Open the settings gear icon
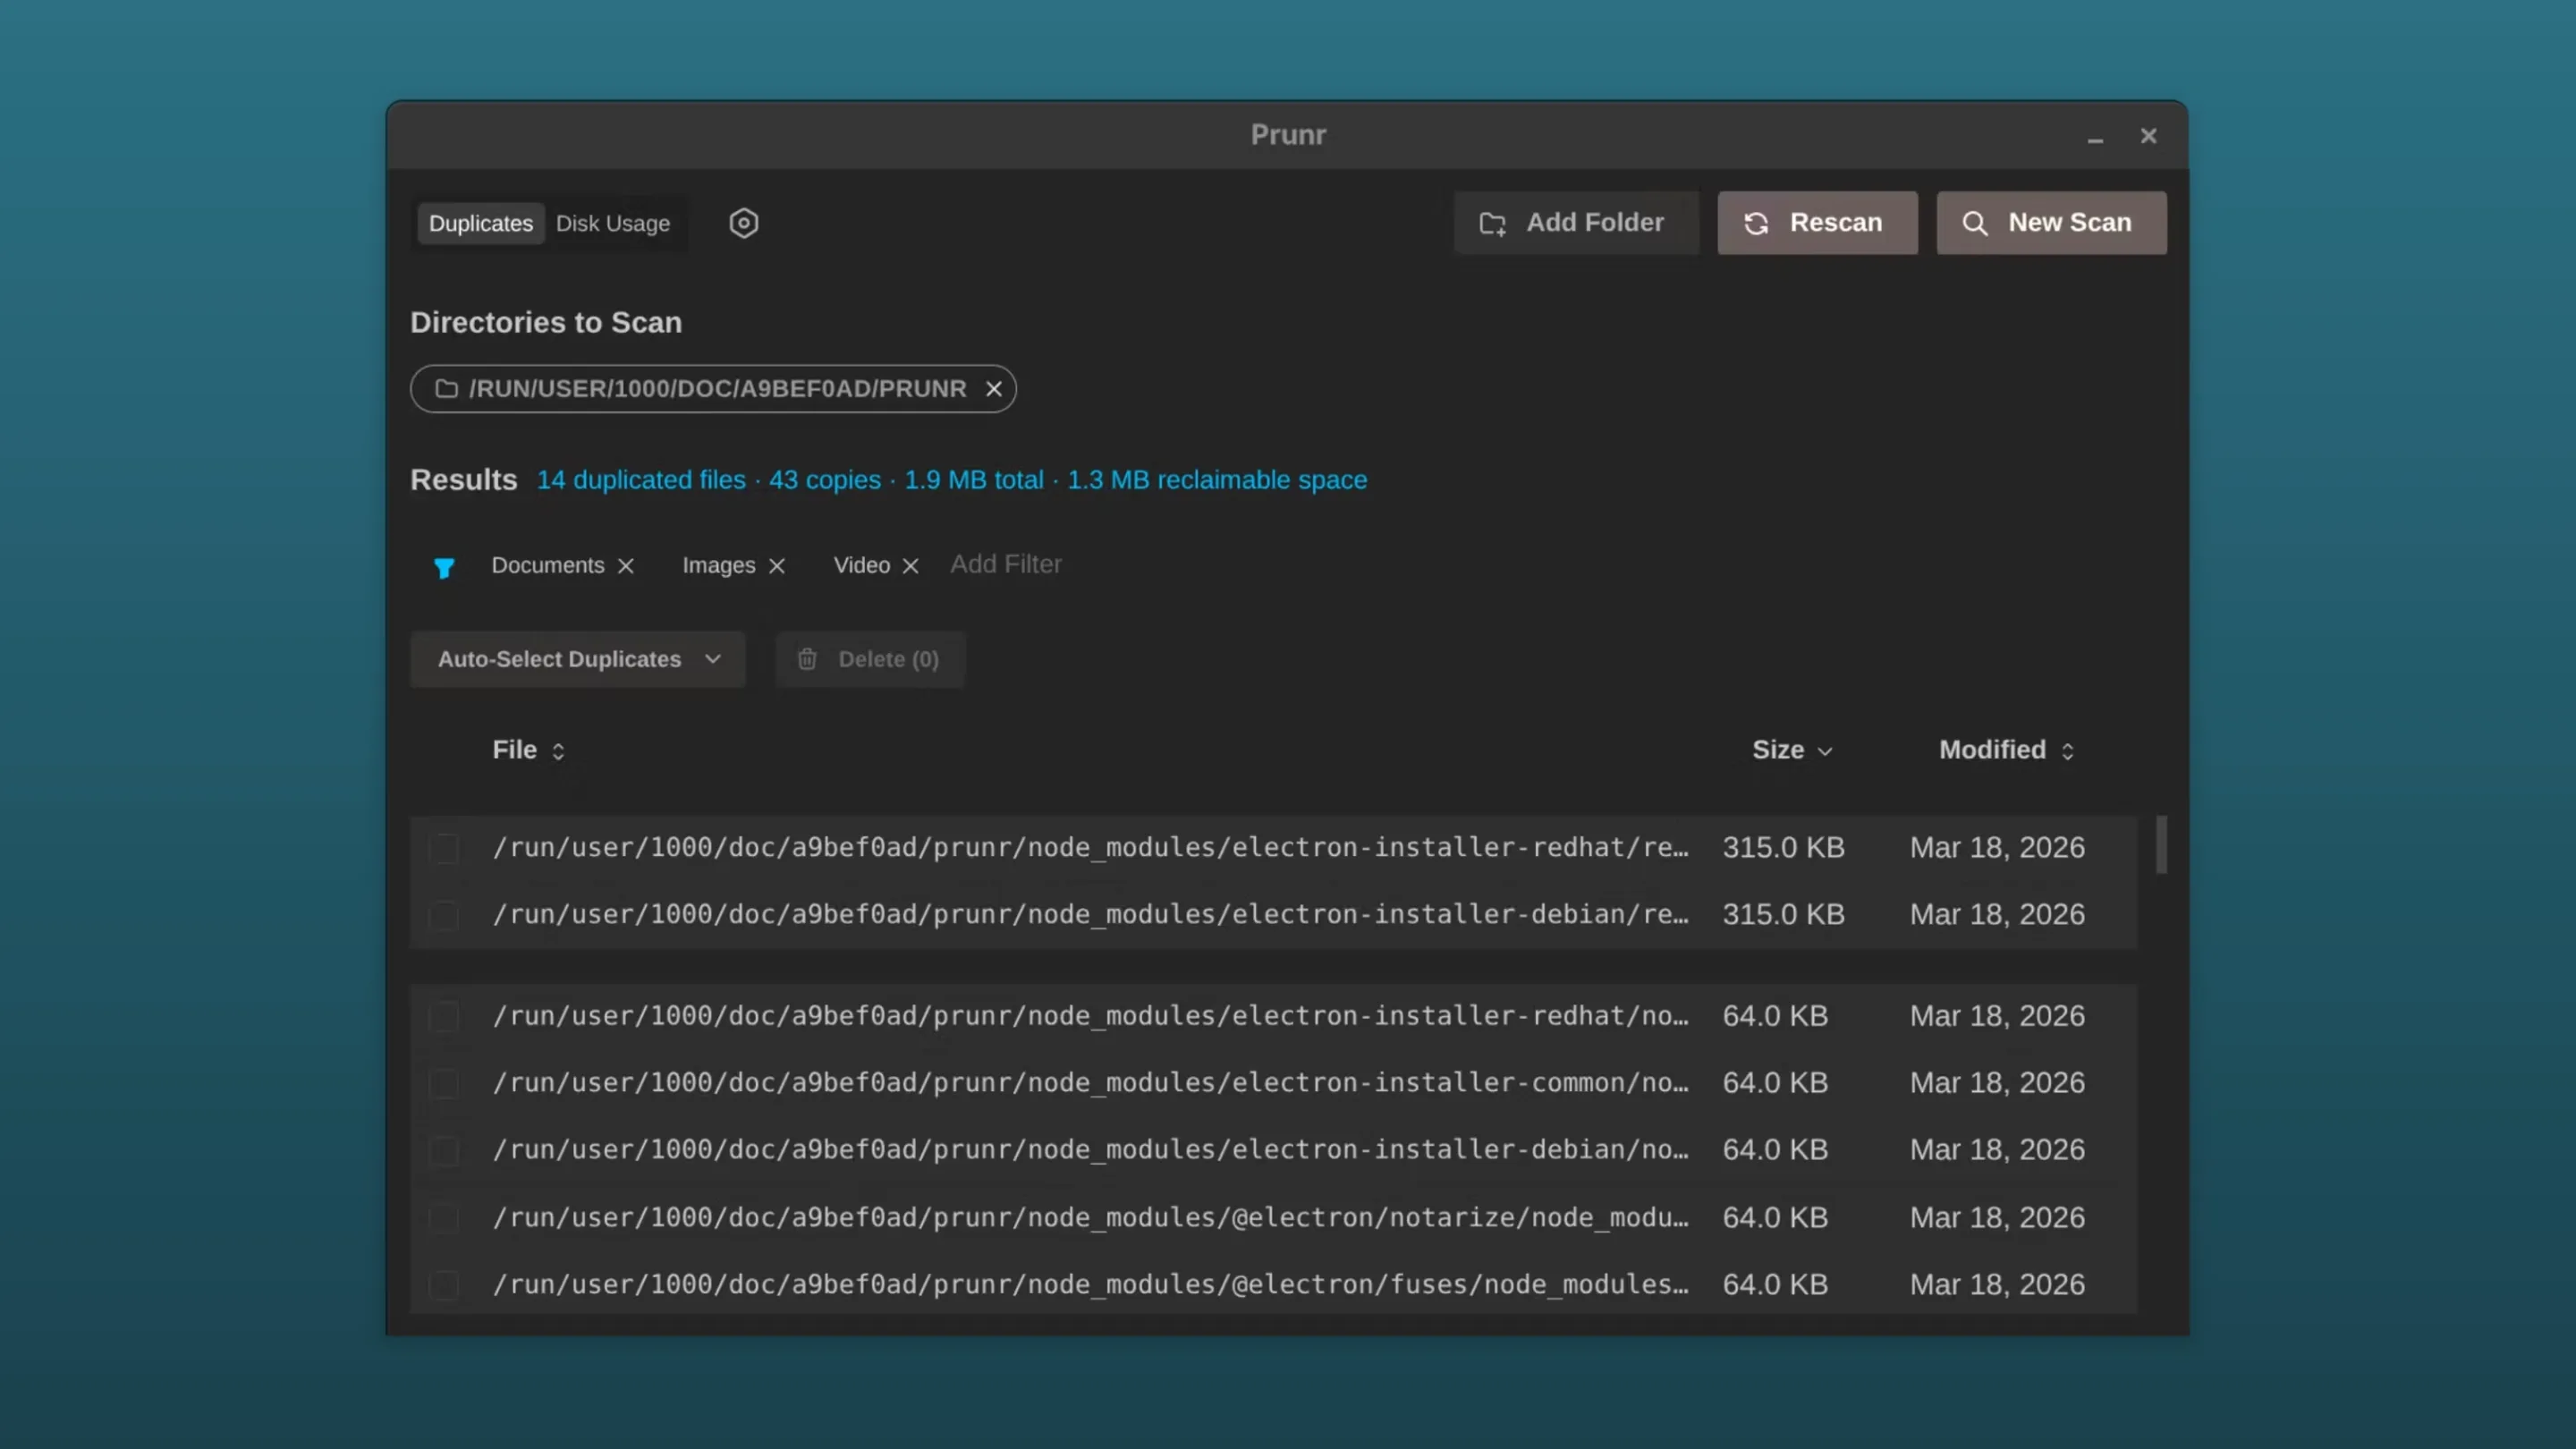 [x=743, y=222]
